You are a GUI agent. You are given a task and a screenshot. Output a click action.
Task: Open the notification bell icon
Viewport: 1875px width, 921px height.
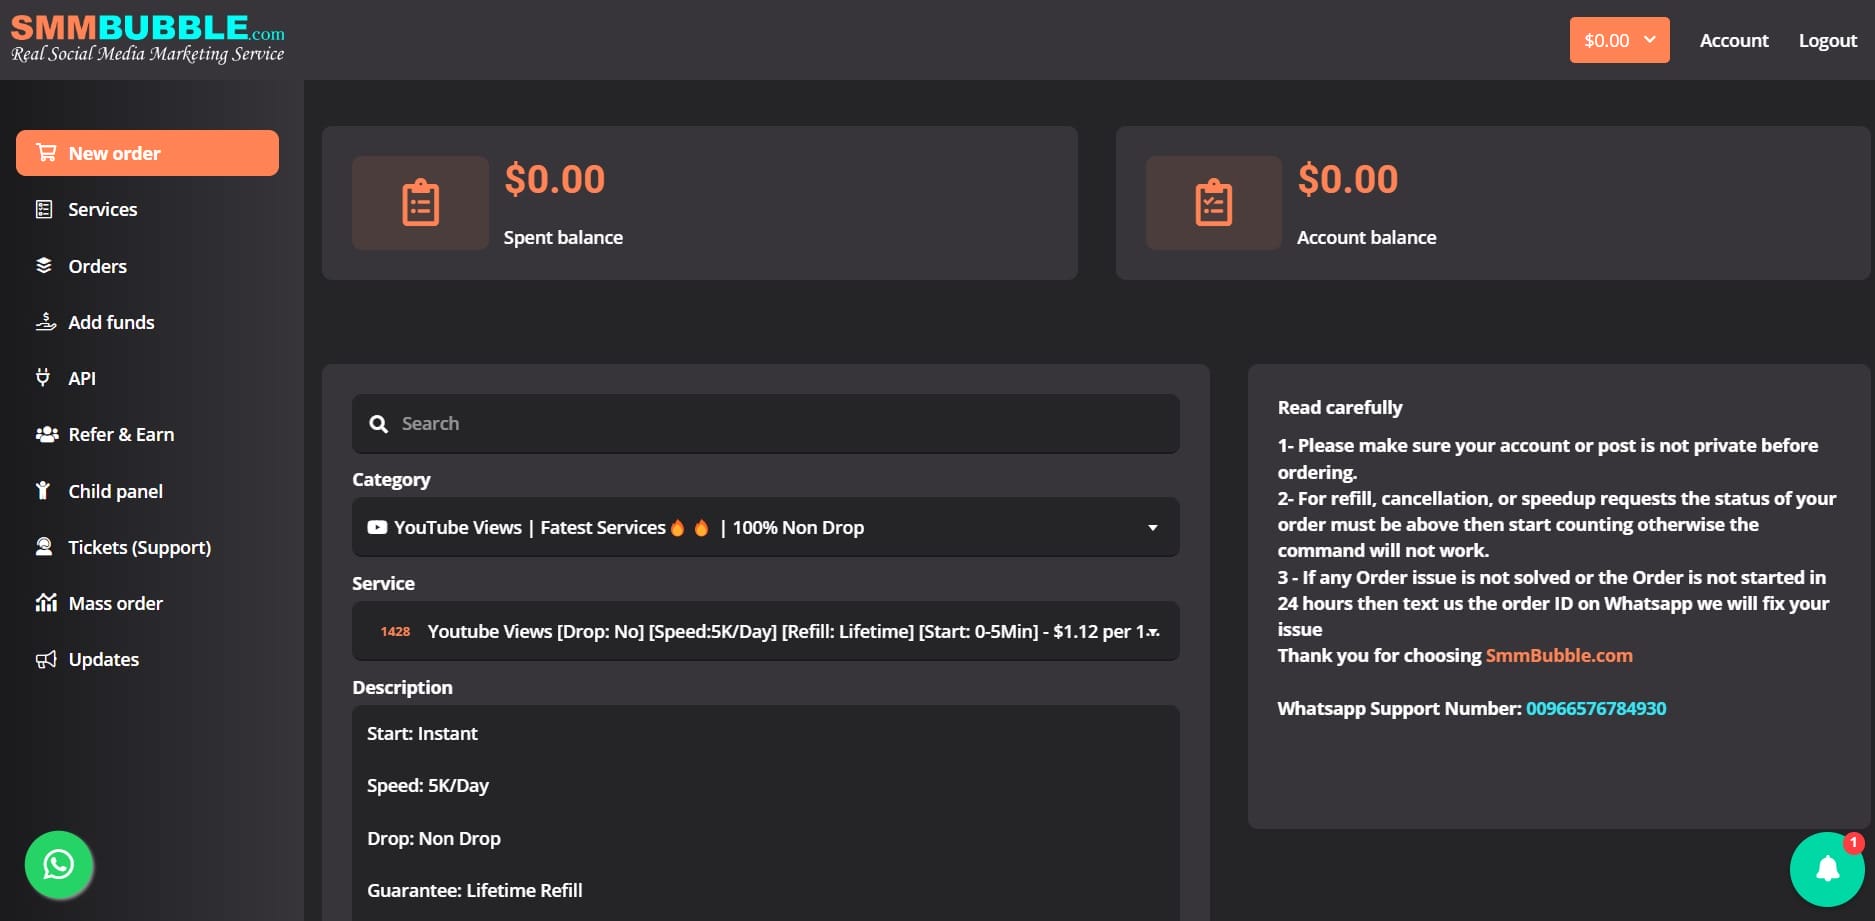1826,868
